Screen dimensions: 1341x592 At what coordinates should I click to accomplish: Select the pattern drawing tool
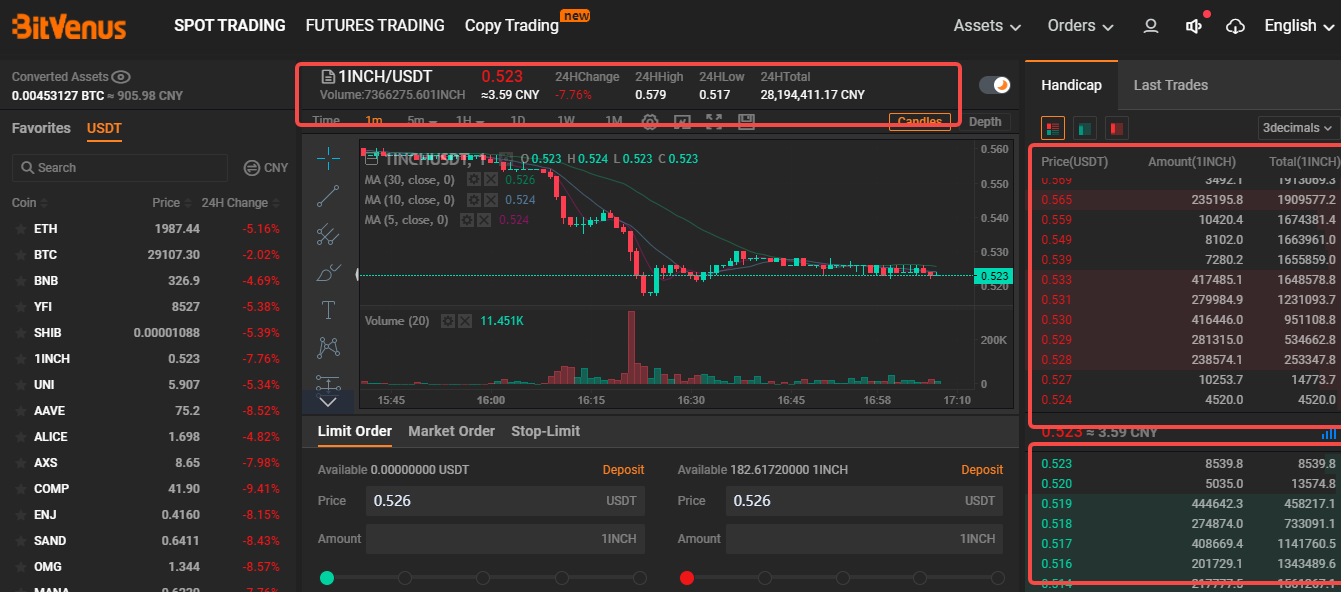pos(328,348)
